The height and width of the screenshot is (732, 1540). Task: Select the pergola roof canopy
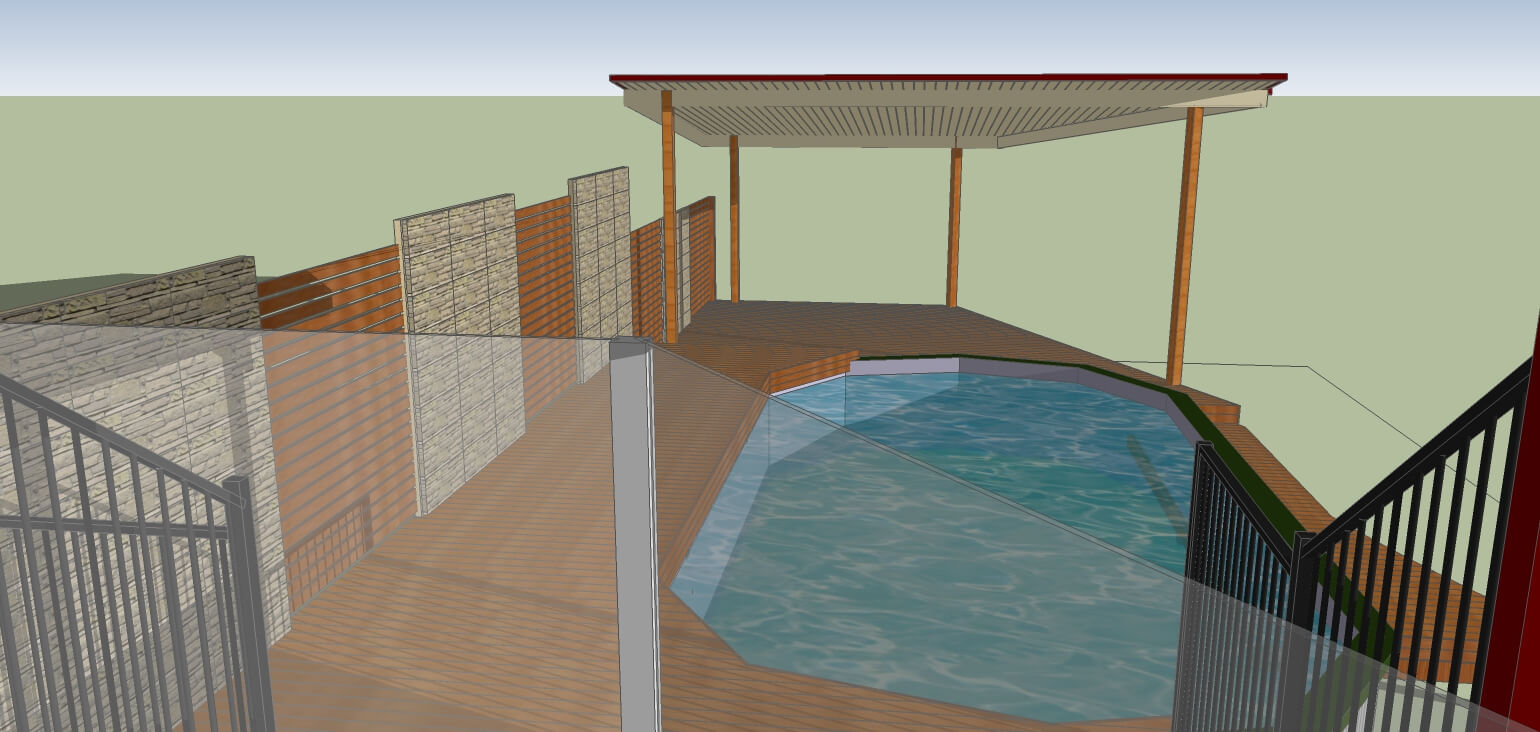(948, 110)
